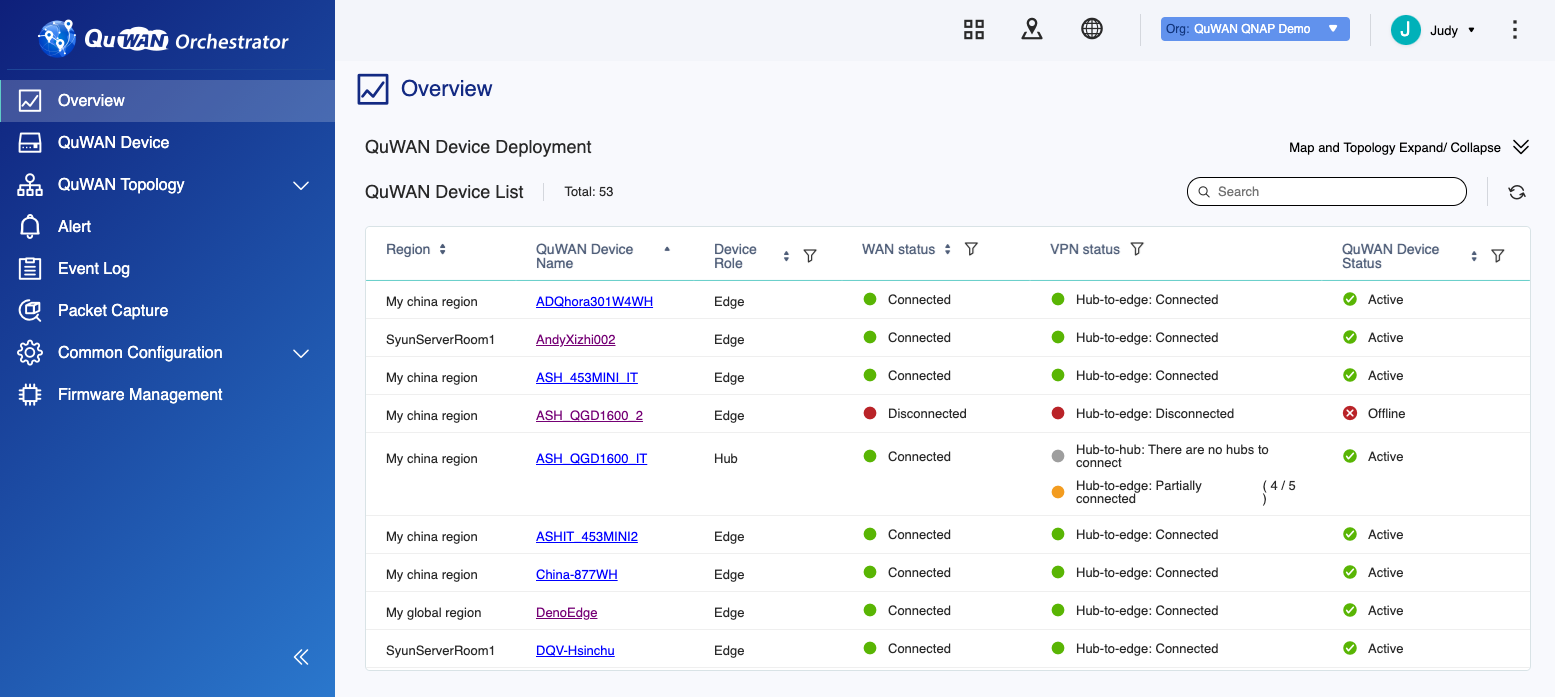The image size is (1555, 697).
Task: Open Alert in the sidebar
Action: 168,227
